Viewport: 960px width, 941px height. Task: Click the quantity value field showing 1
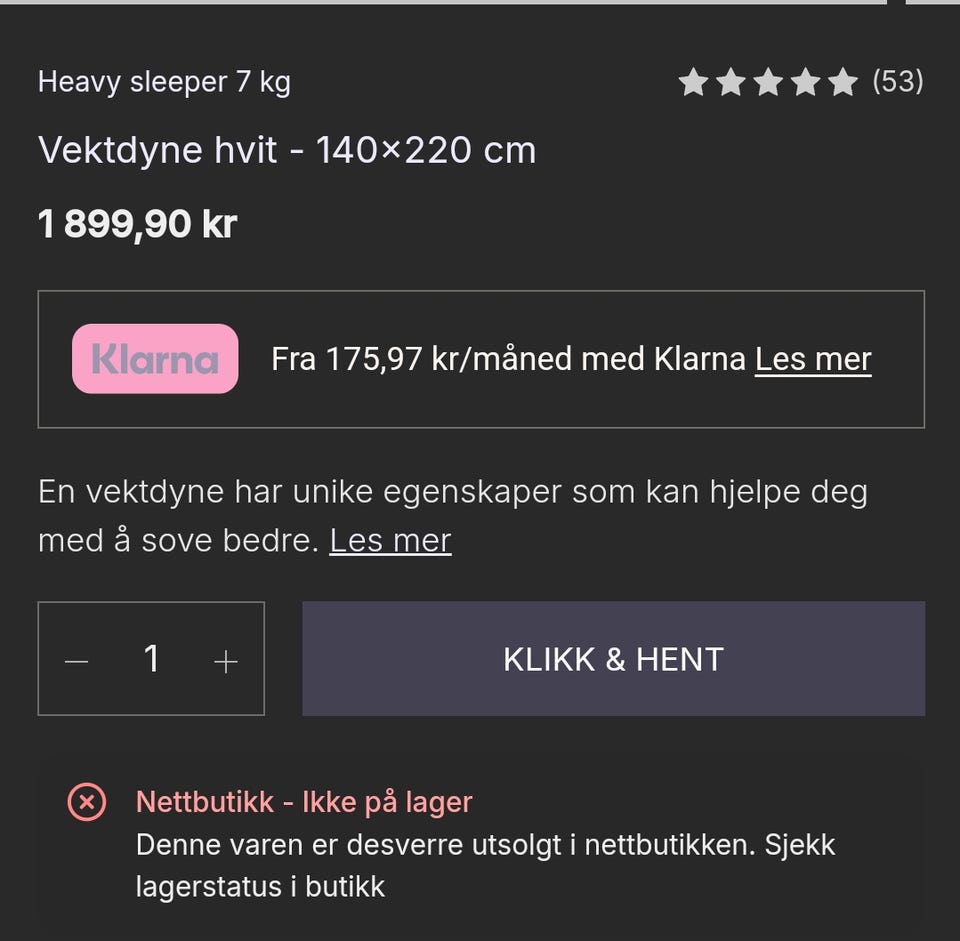point(151,659)
